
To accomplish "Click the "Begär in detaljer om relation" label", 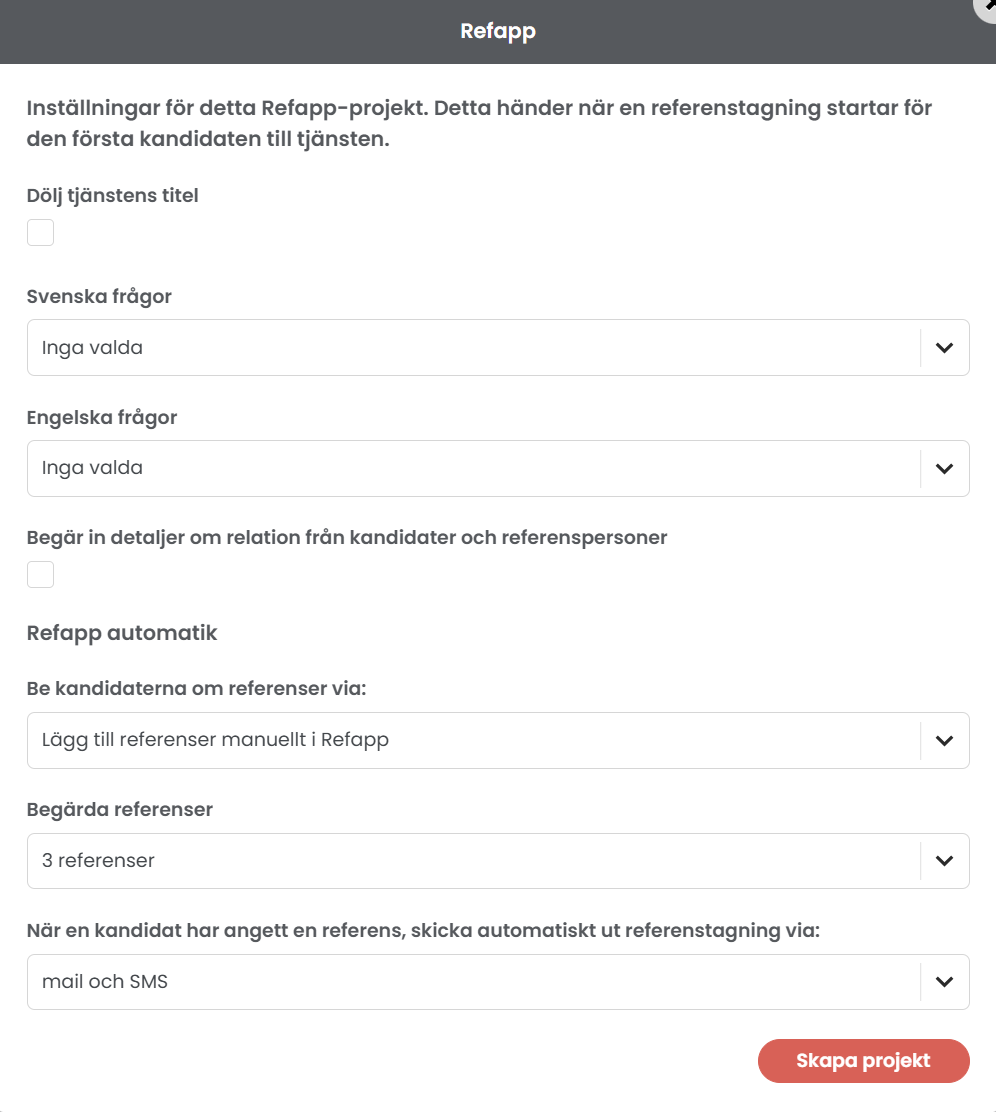I will coord(346,538).
